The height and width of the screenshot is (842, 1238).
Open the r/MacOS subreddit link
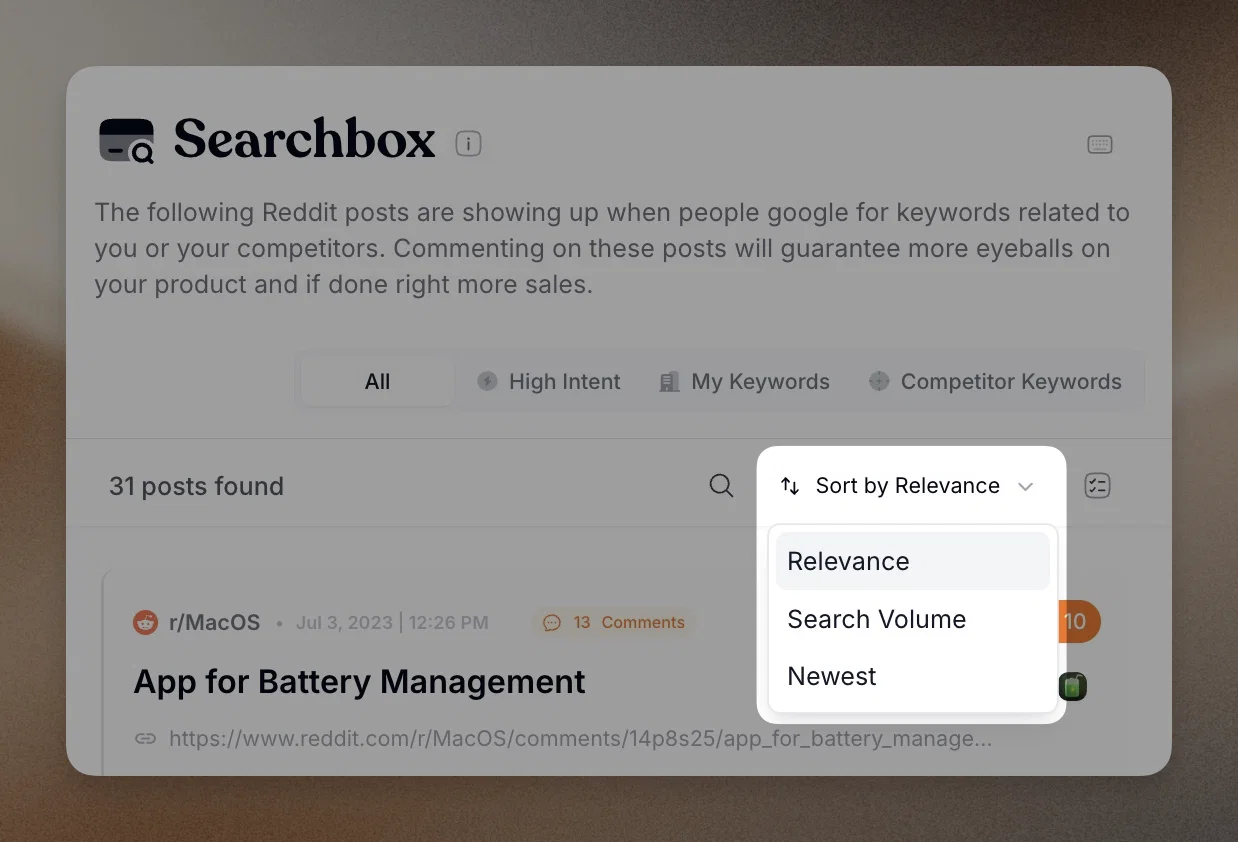coord(214,622)
